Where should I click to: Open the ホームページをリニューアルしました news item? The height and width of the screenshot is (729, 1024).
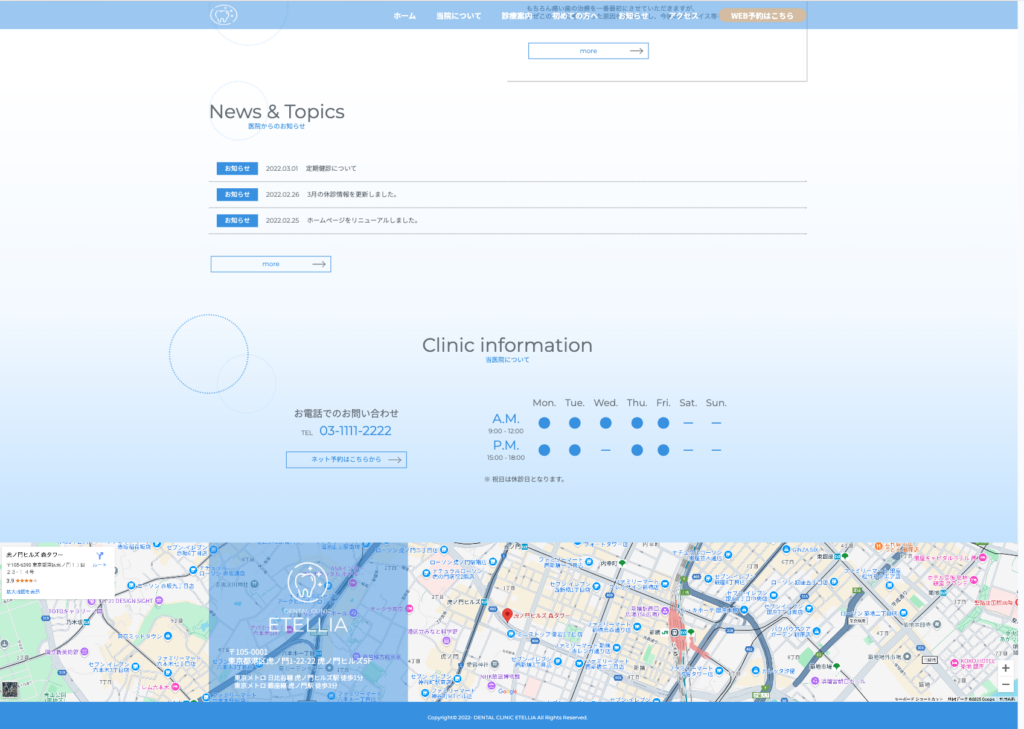[x=362, y=220]
